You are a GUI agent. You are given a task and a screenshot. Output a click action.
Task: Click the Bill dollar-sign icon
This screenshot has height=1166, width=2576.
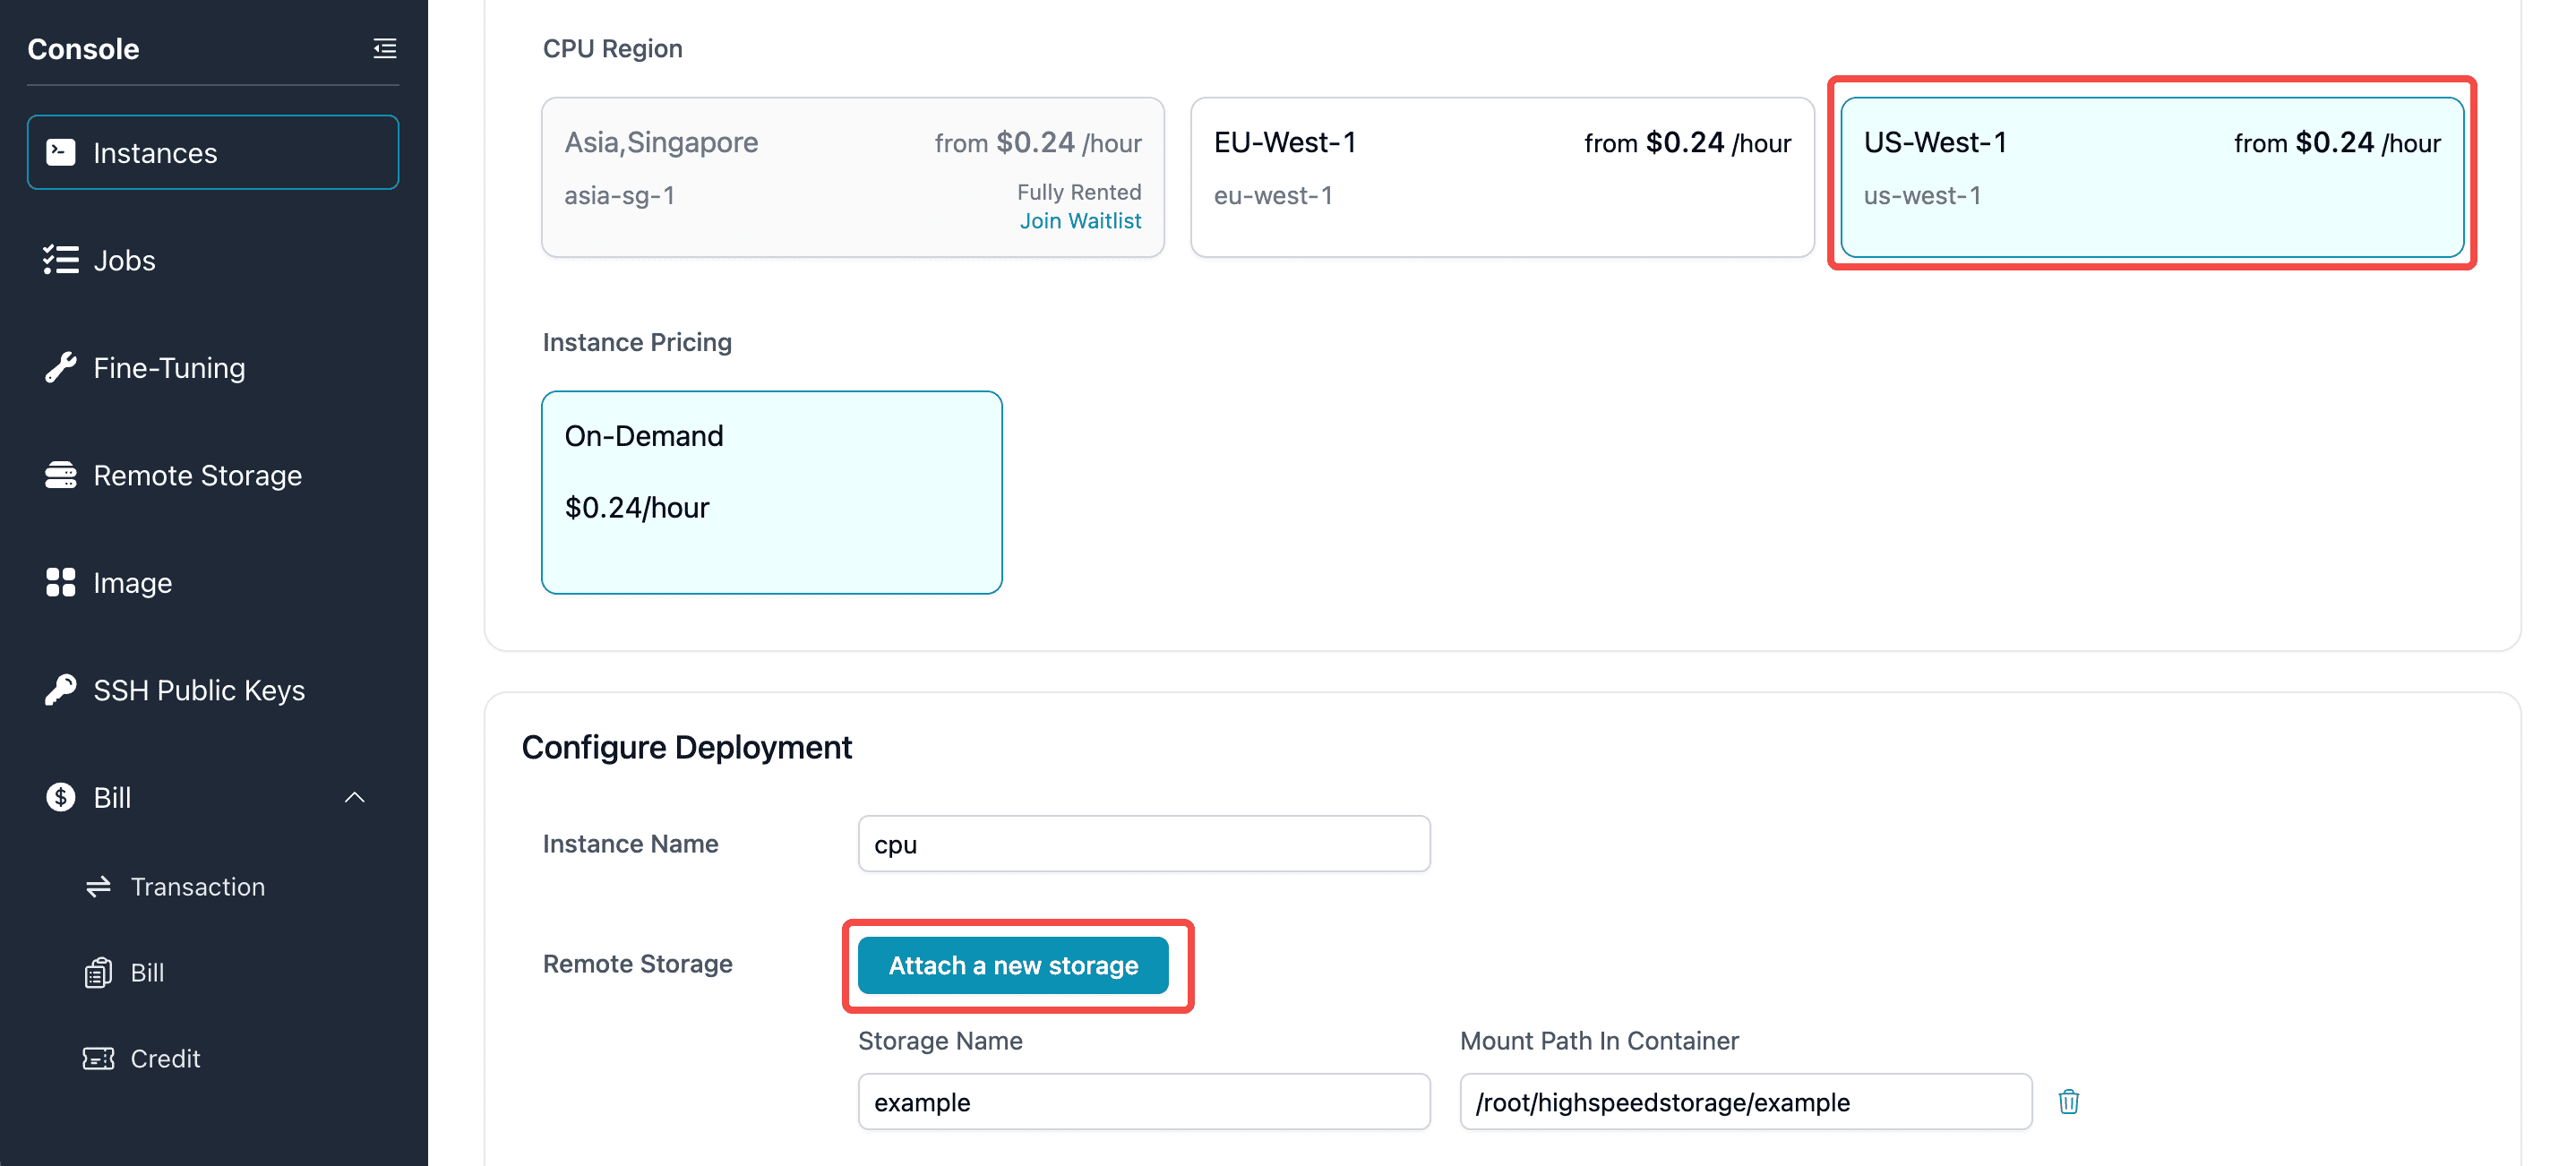[x=60, y=797]
